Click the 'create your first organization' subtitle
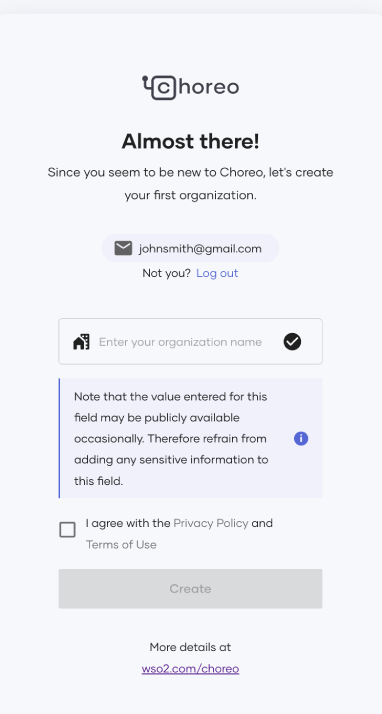This screenshot has height=714, width=382. (x=190, y=184)
